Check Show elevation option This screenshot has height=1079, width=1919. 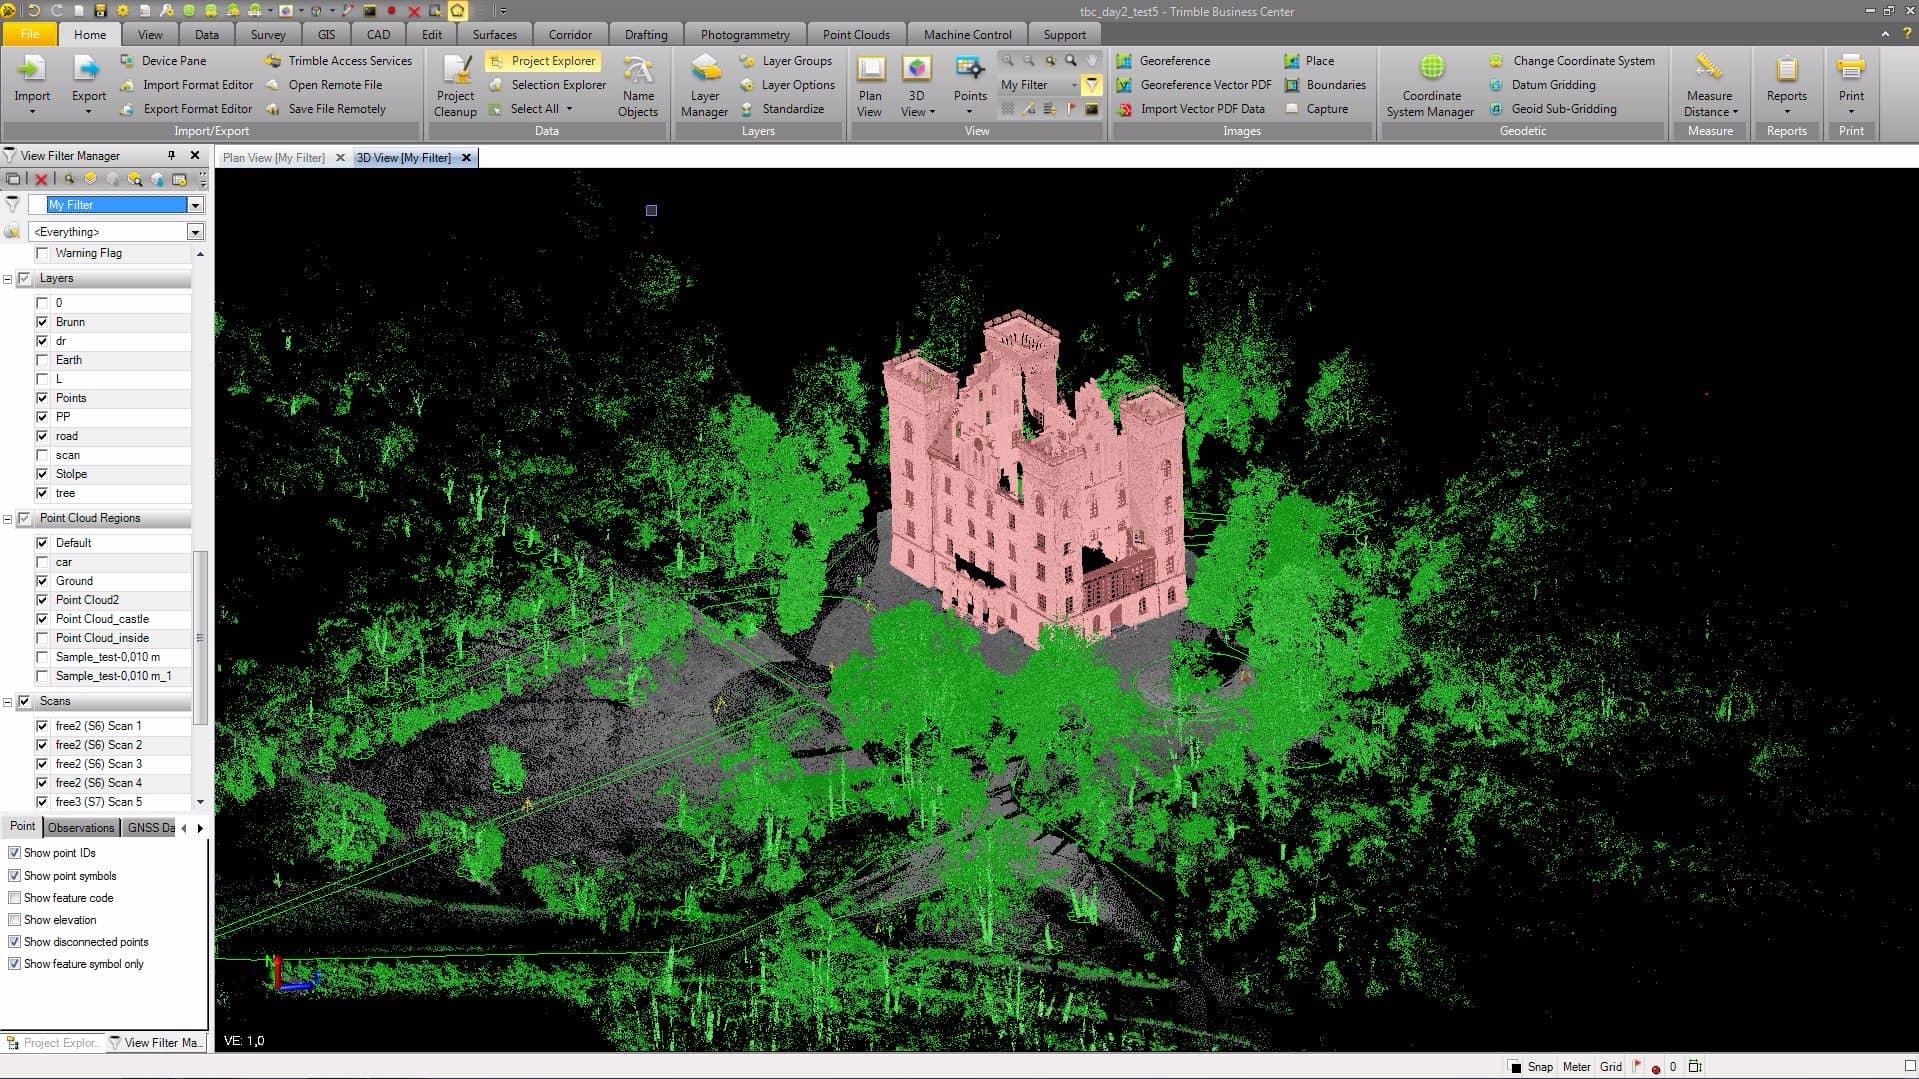tap(14, 920)
